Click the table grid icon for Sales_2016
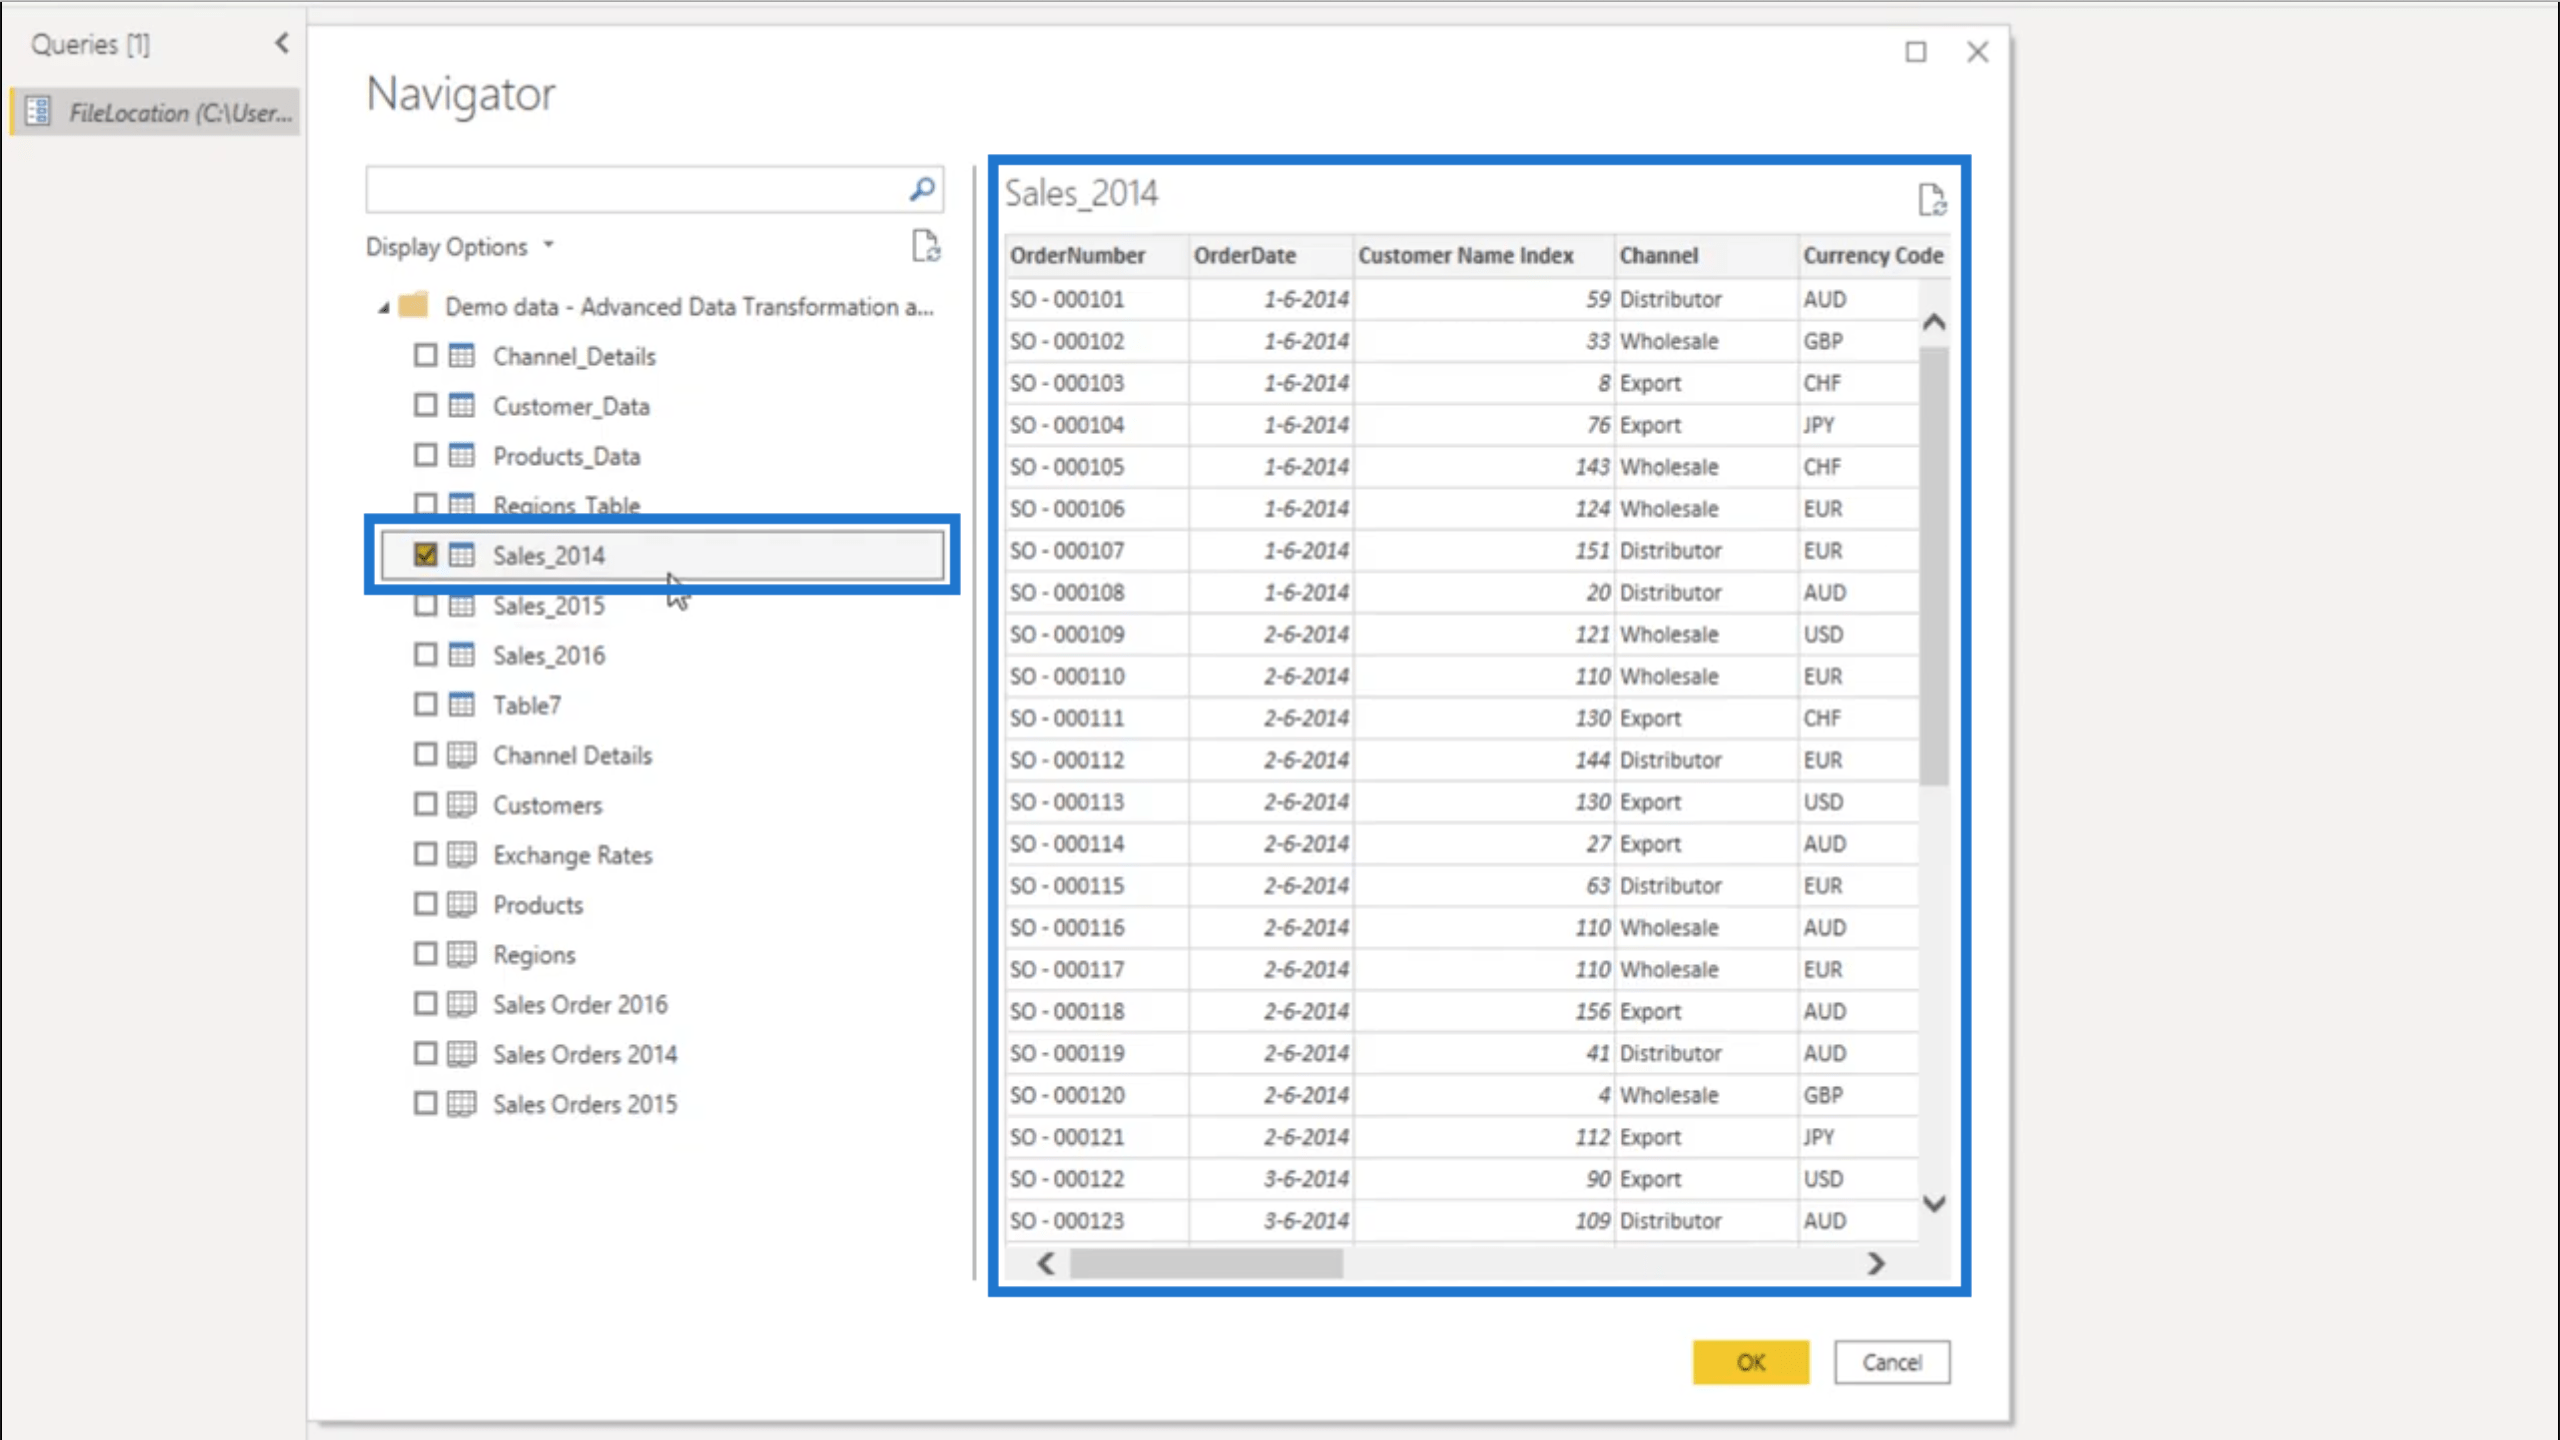 point(462,654)
